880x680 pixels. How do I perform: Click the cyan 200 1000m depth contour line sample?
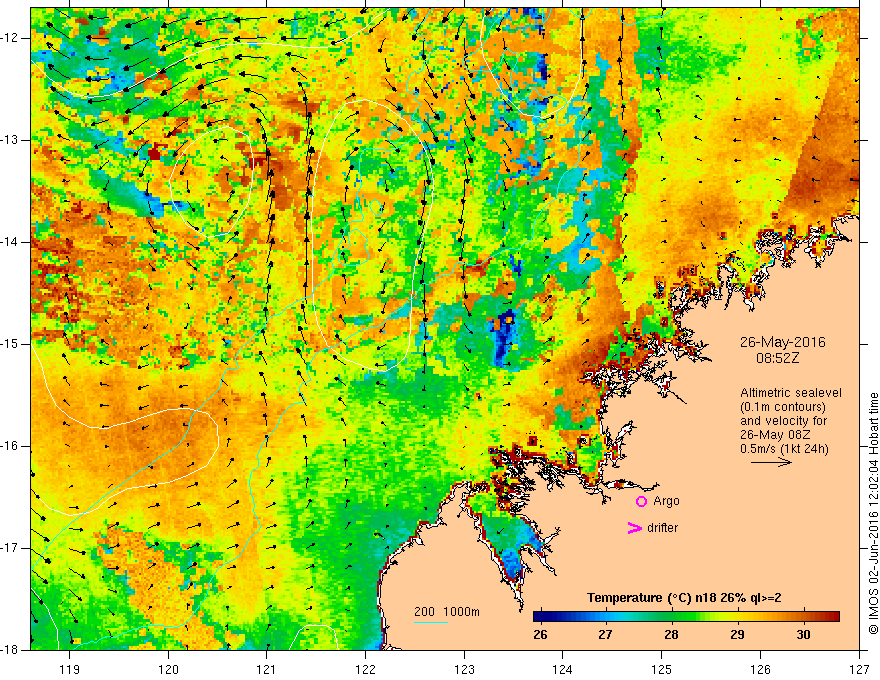click(x=430, y=622)
